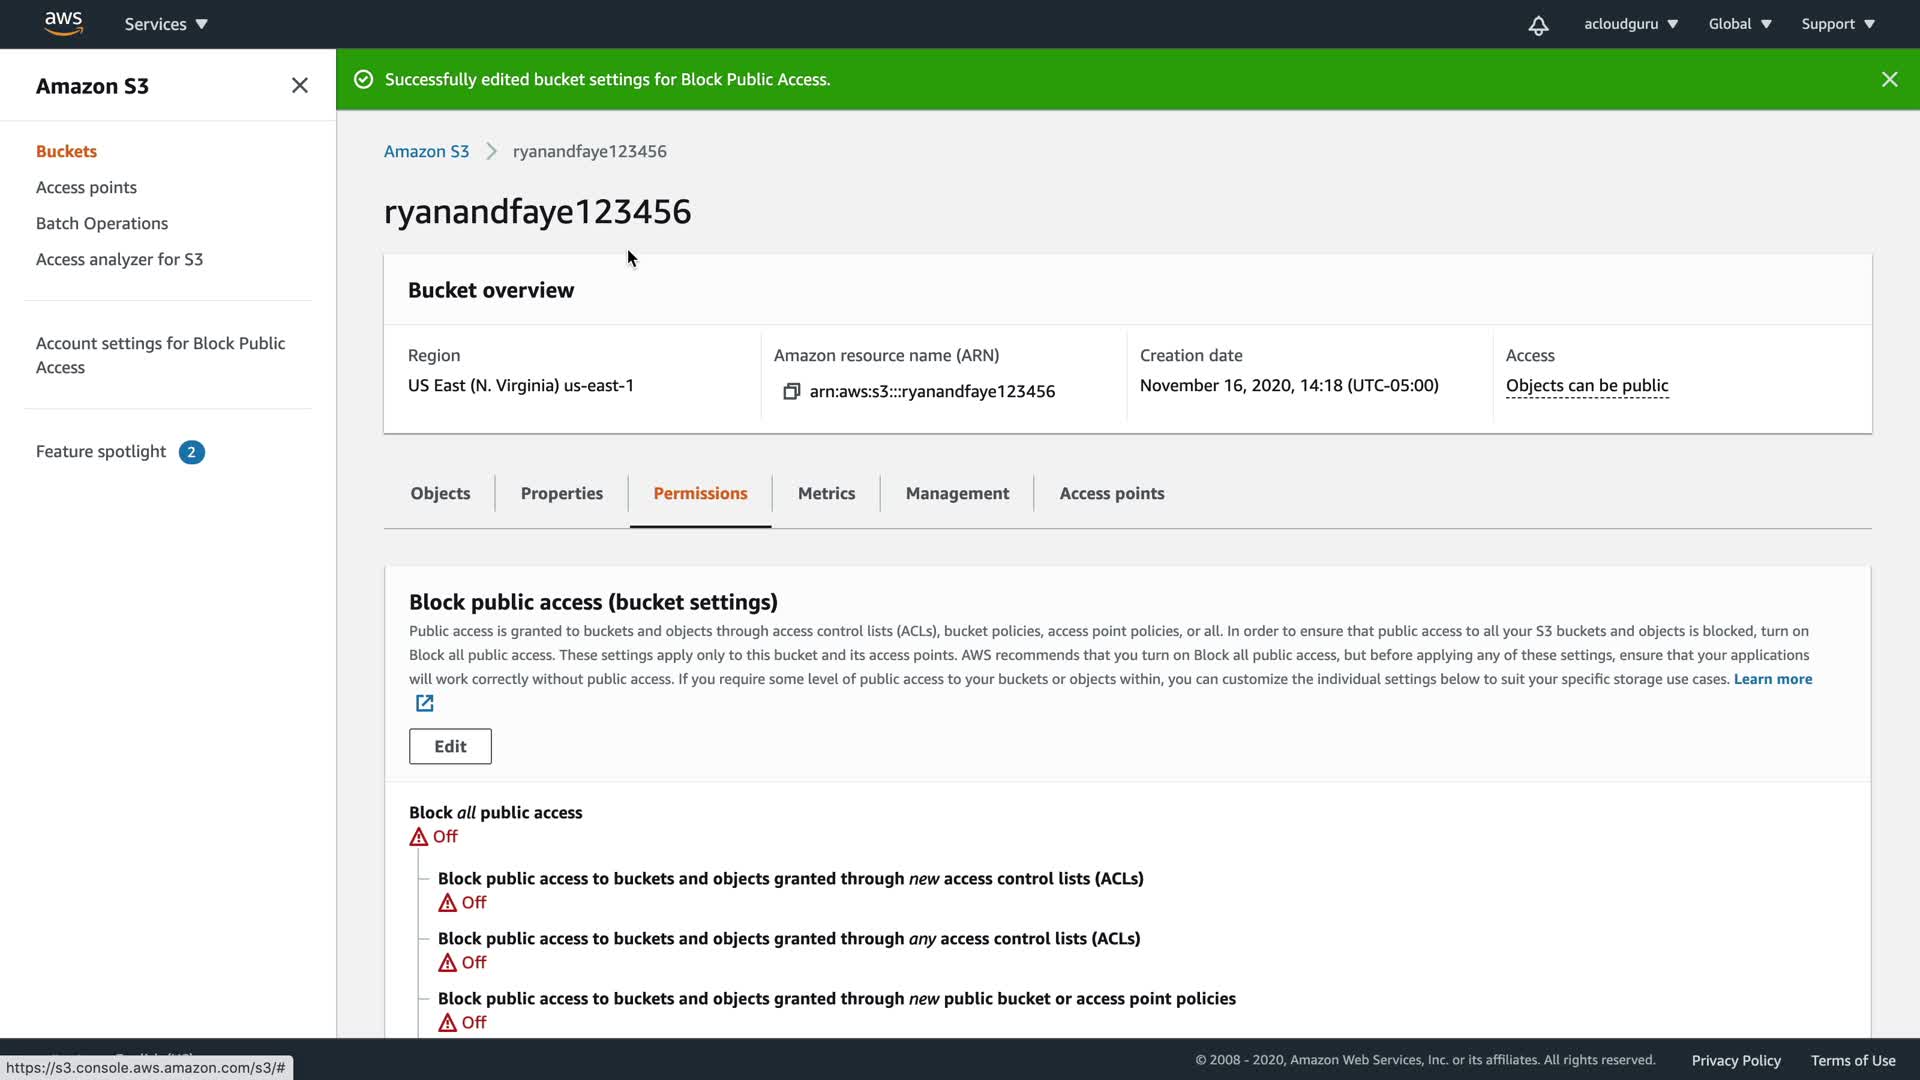Open Access analyzer for S3 in sidebar
This screenshot has width=1920, height=1080.
coord(119,259)
